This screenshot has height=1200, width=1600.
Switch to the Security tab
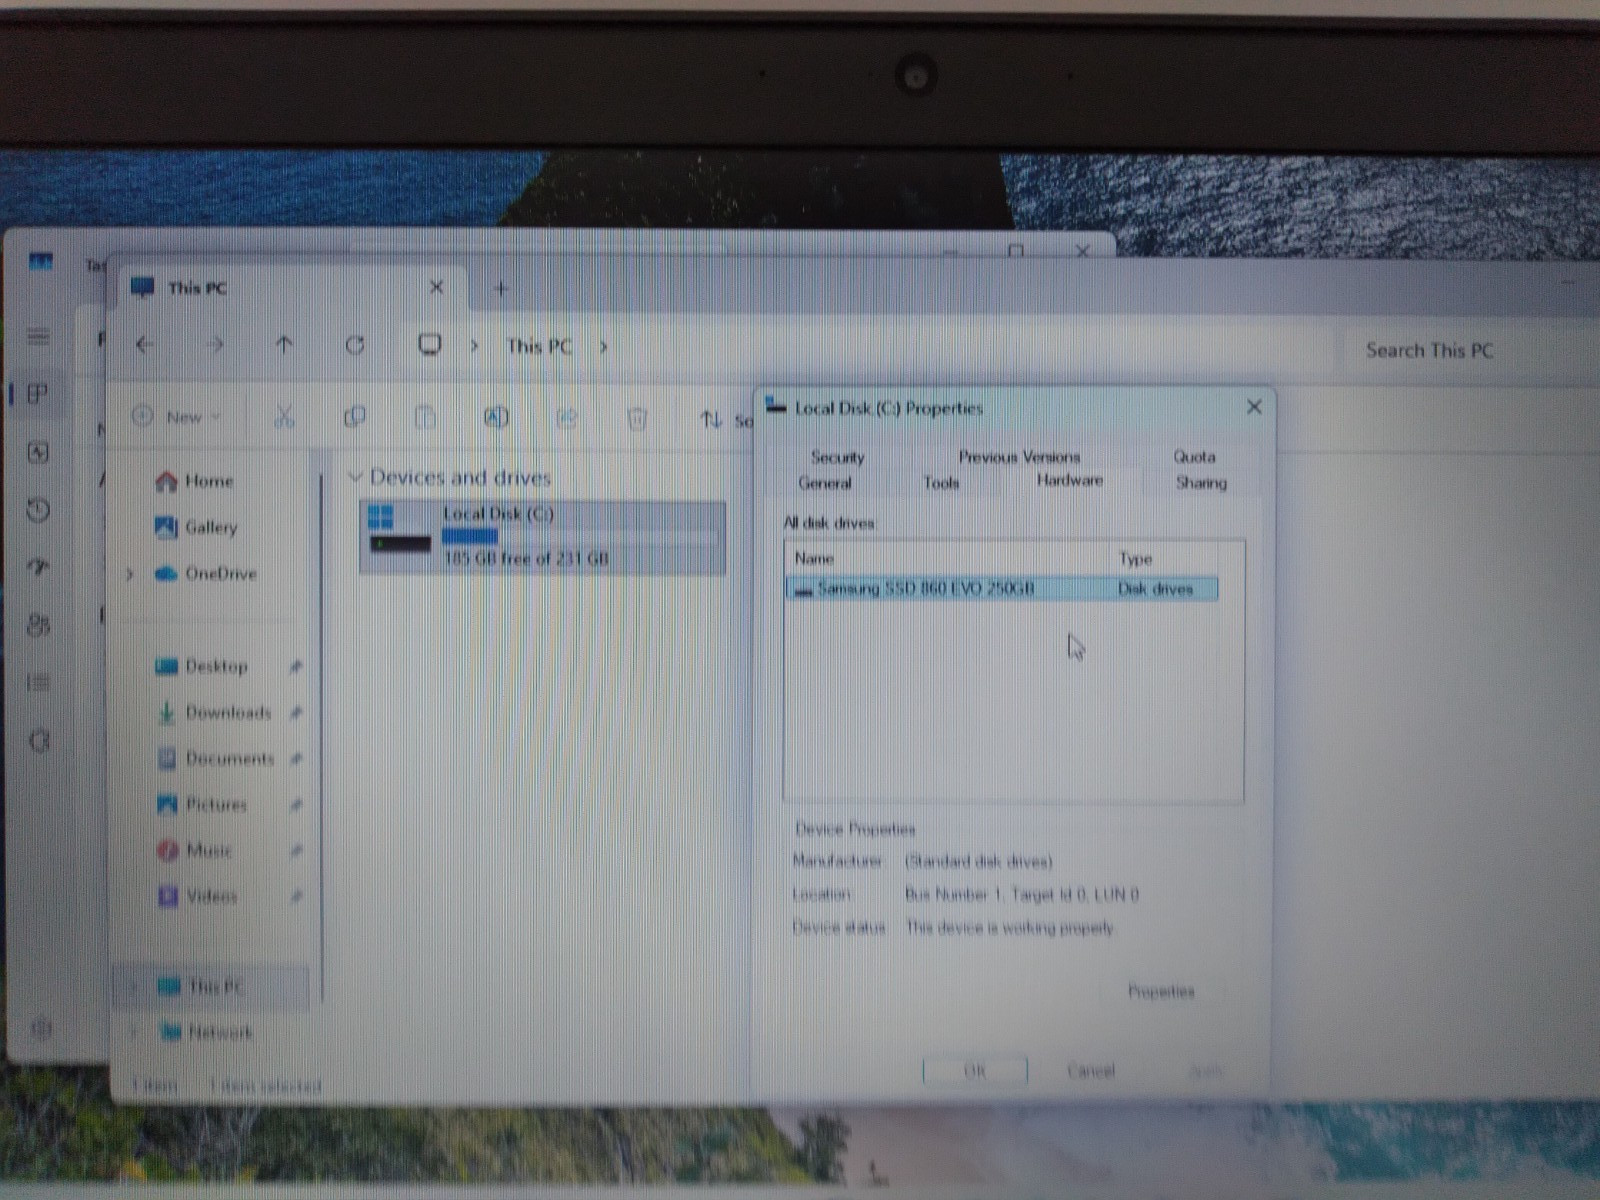coord(837,457)
